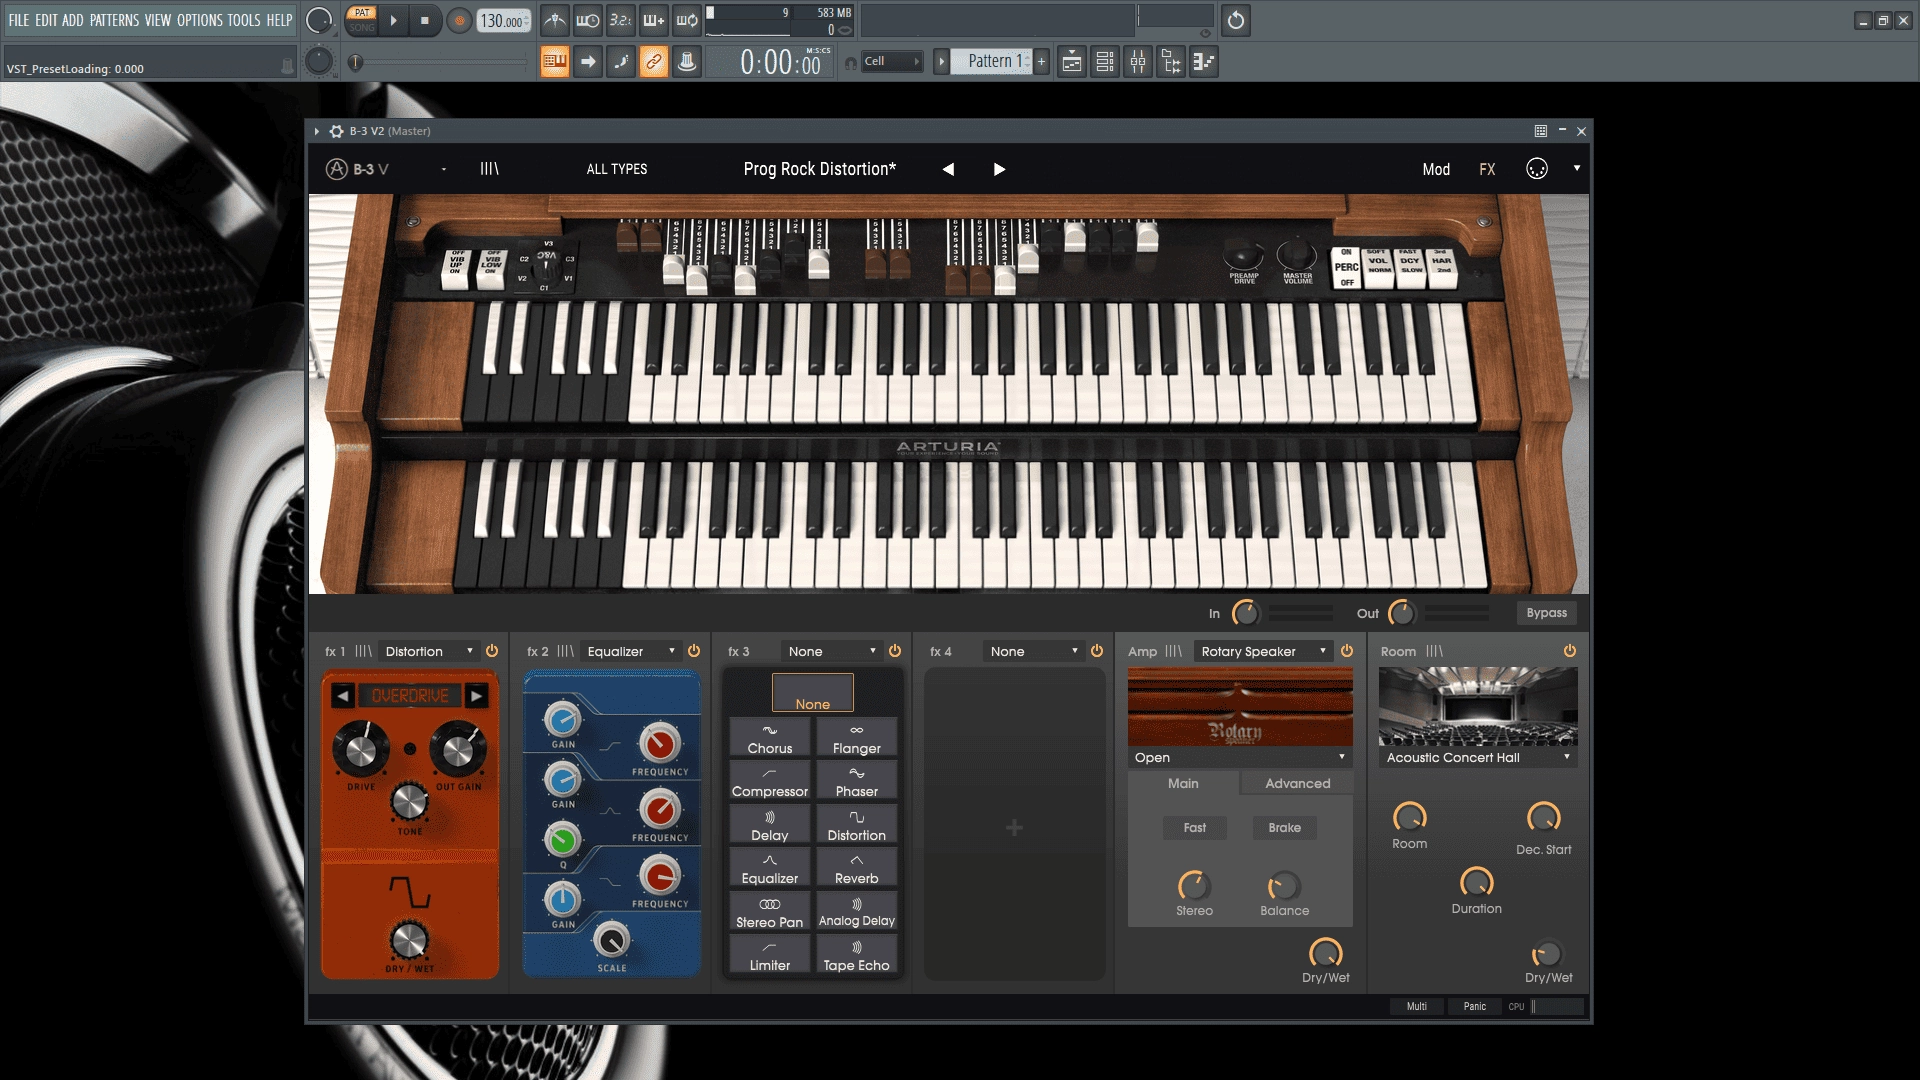
Task: Stop playback with the stop button
Action: click(425, 20)
